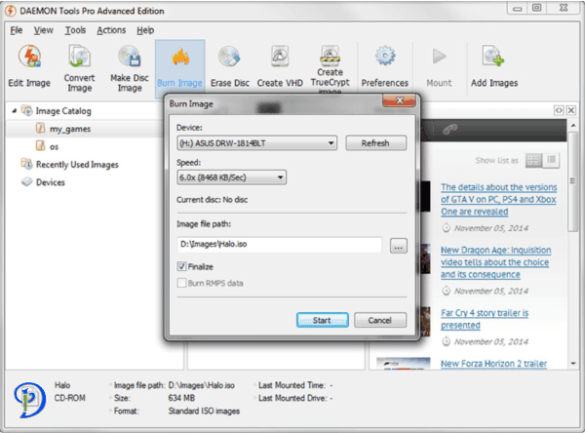The height and width of the screenshot is (433, 585).
Task: Click Dragon Age news thumbnail
Action: tap(425, 259)
